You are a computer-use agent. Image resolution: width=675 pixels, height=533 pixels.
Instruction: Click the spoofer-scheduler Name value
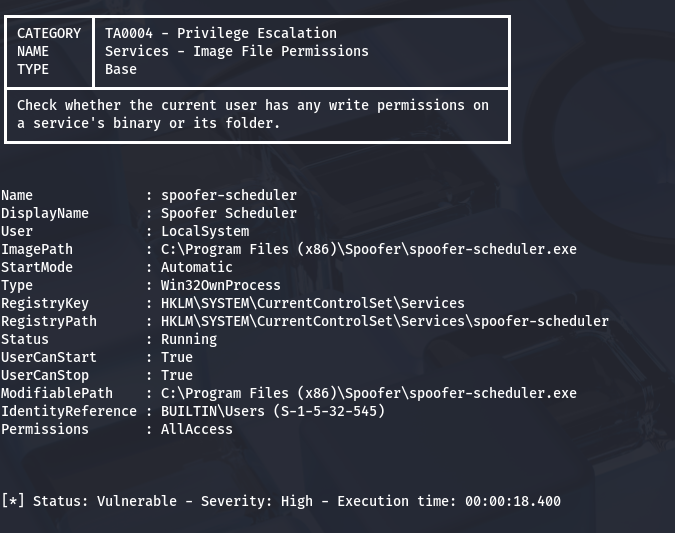228,195
